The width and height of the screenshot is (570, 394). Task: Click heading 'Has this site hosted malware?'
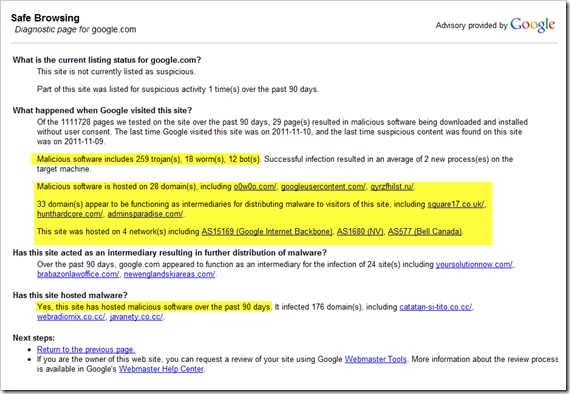pyautogui.click(x=70, y=295)
